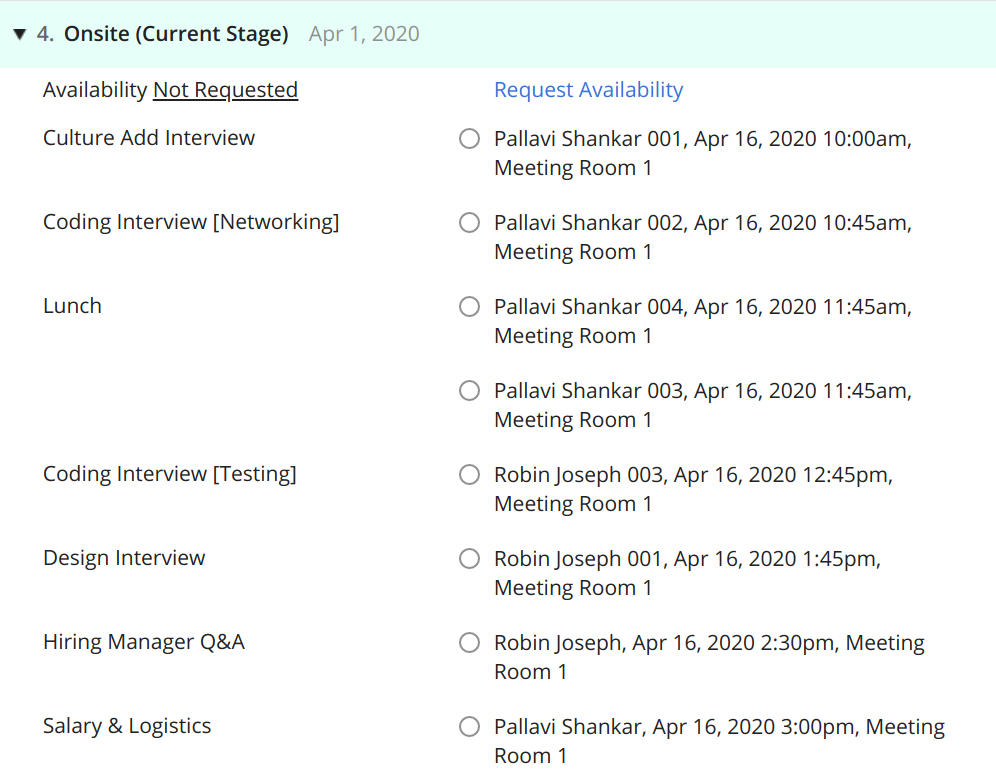Screen dimensions: 996x778
Task: Select Robin Joseph 001 1:45pm radio button
Action: pyautogui.click(x=469, y=559)
